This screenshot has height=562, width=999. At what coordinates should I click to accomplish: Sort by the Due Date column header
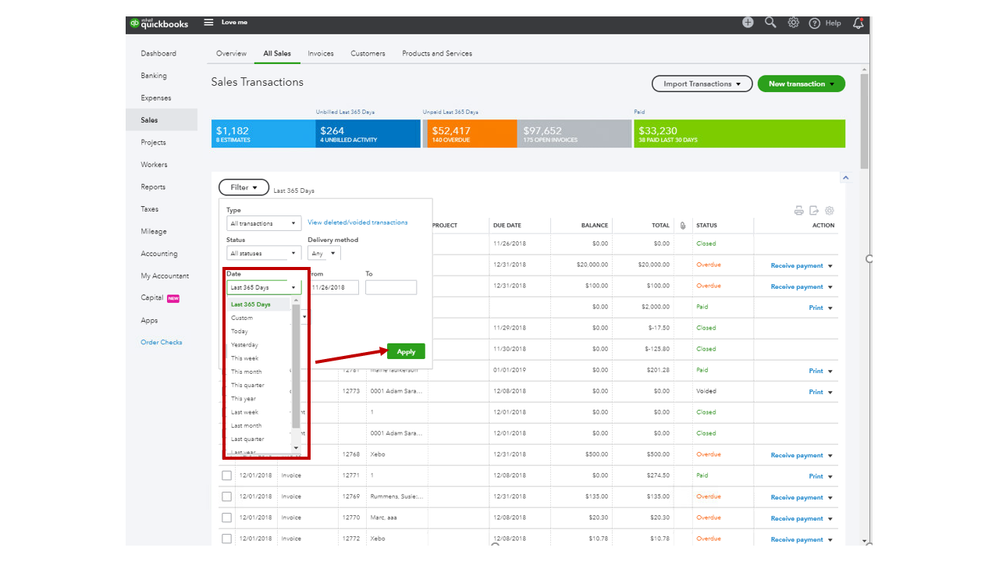click(507, 226)
